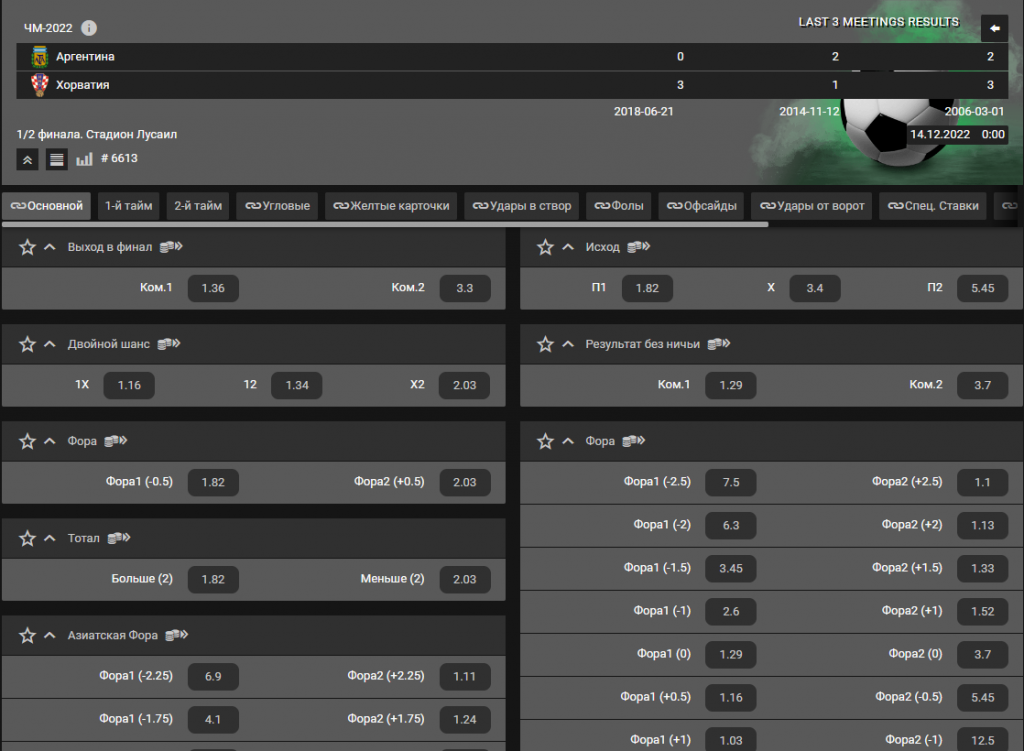Click the info icon next to ЧМ-2022
This screenshot has width=1024, height=751.
click(x=89, y=27)
